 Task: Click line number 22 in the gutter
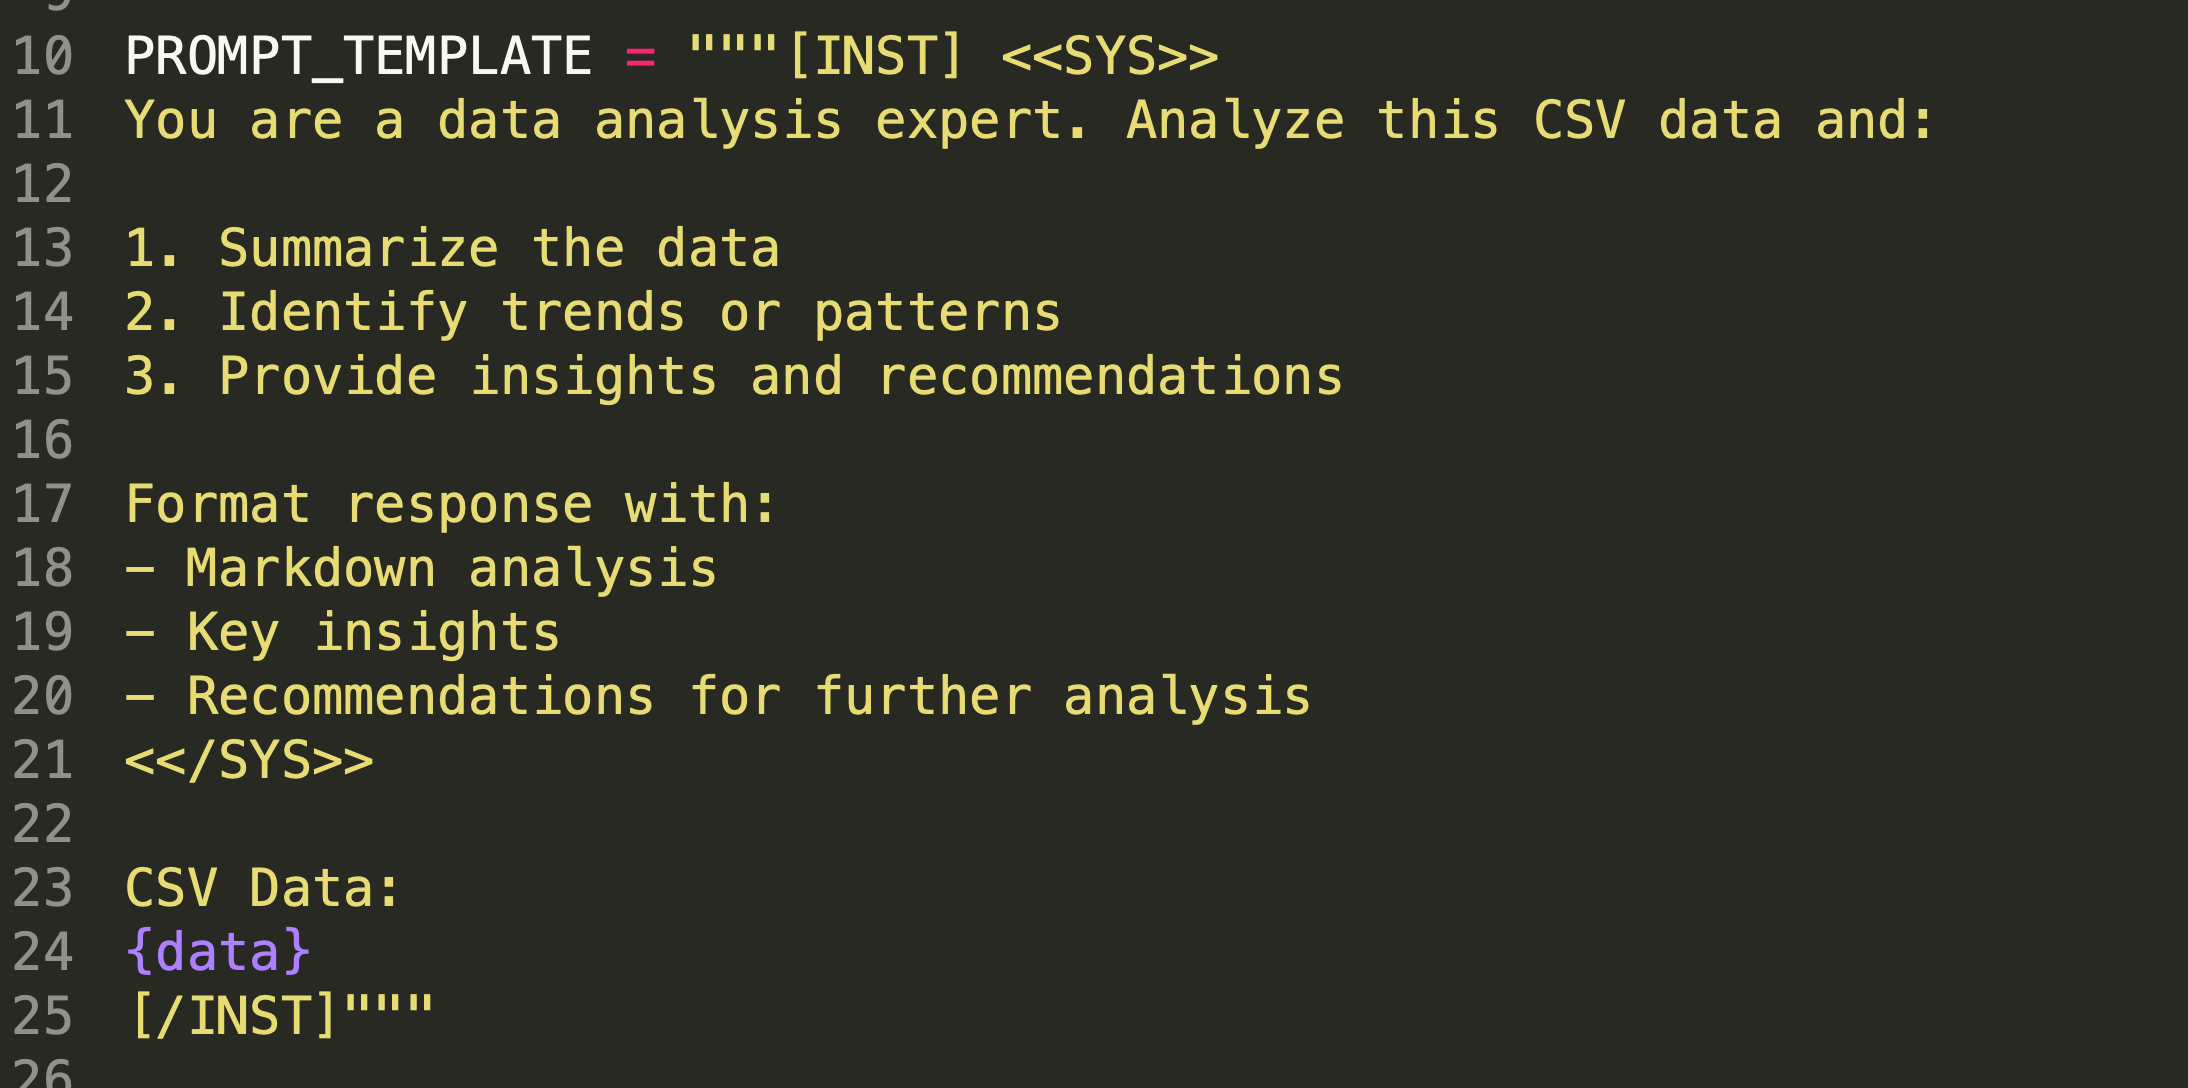[43, 824]
